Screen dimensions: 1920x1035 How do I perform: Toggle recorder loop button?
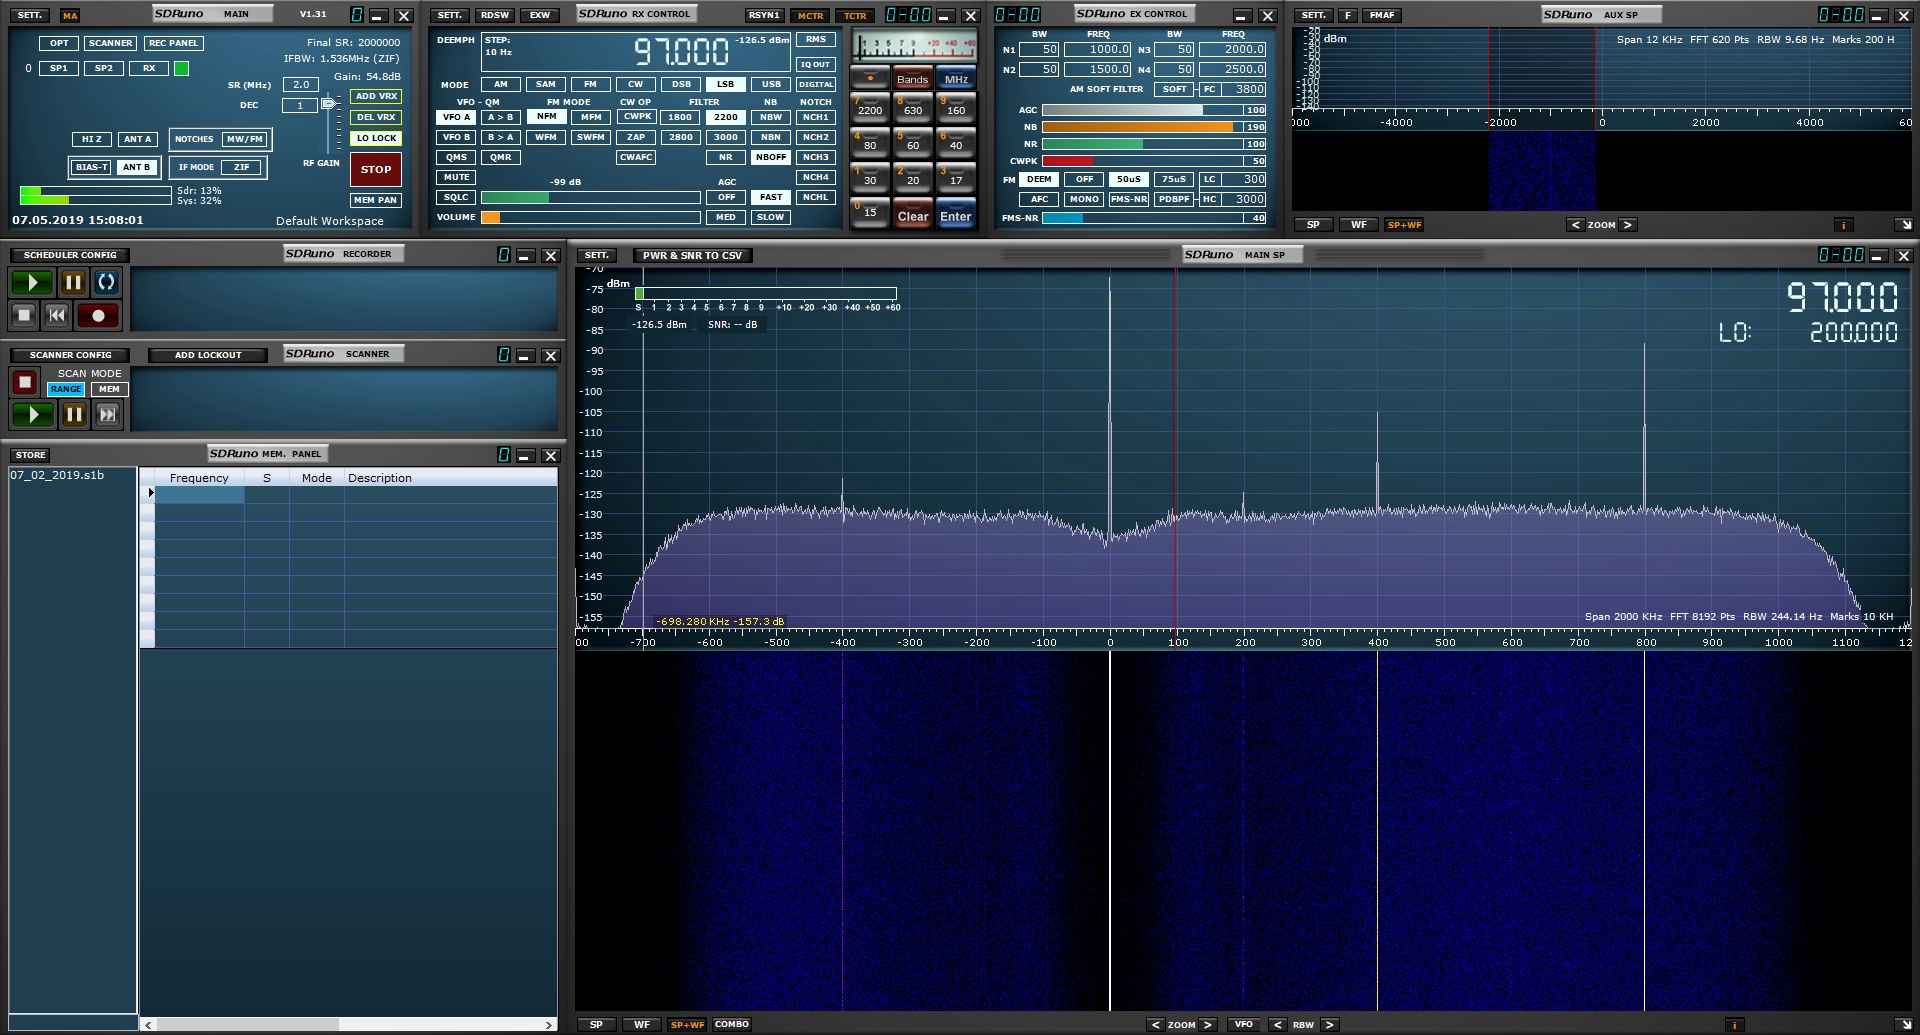(x=106, y=283)
